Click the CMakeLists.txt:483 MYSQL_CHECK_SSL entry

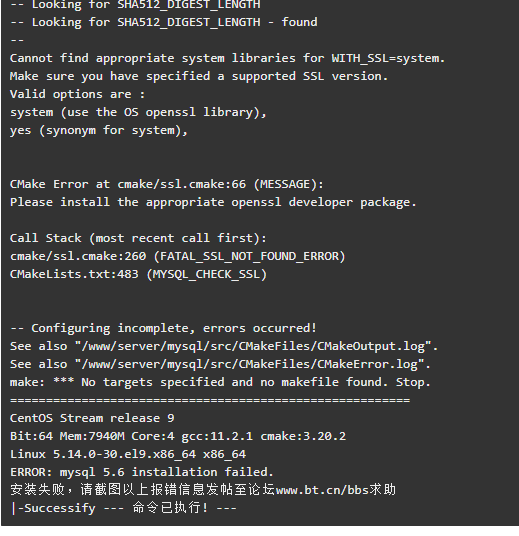[x=138, y=274]
